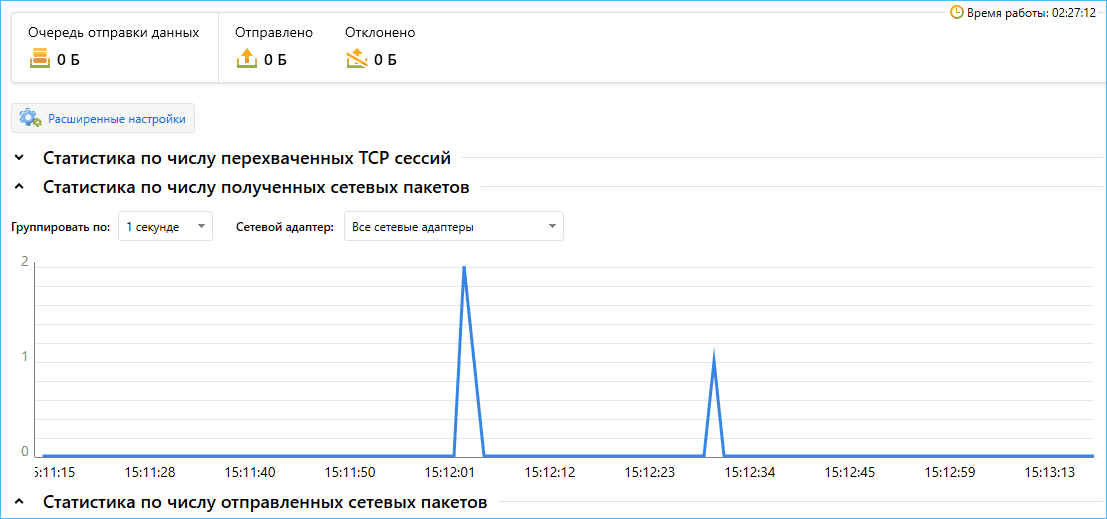The height and width of the screenshot is (519, 1107).
Task: Collapse the received network packets statistics chevron
Action: pyautogui.click(x=20, y=187)
